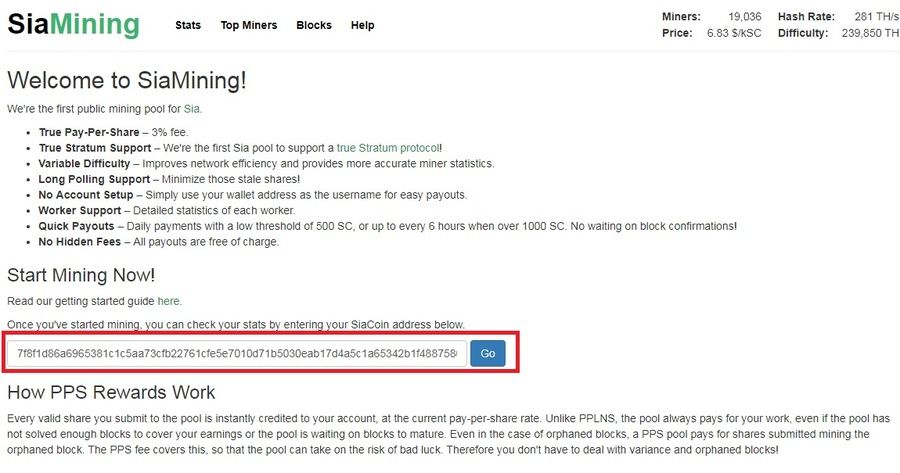Screen dimensions: 900x473
Task: Follow the Sia link in intro
Action: point(192,108)
